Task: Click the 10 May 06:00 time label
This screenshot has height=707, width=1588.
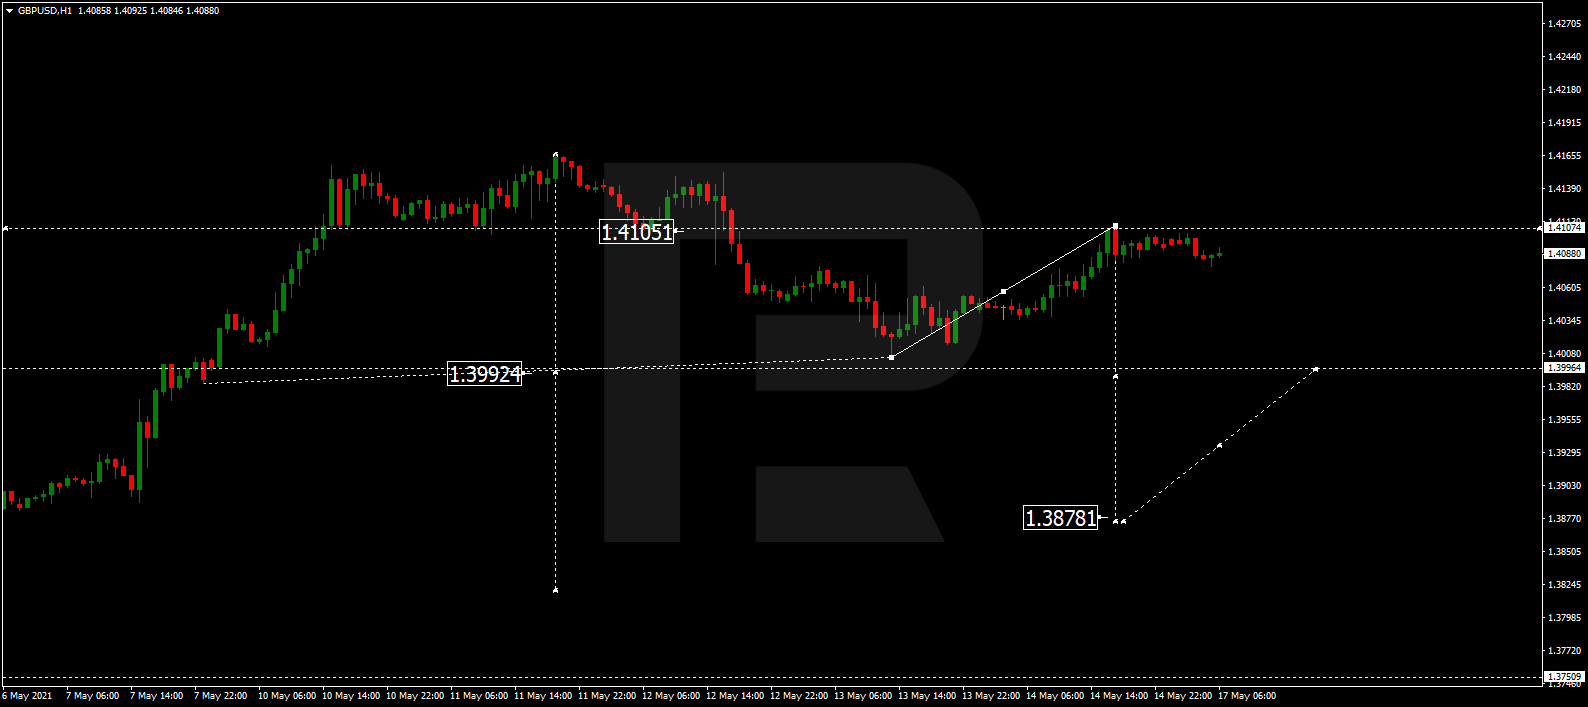Action: pyautogui.click(x=287, y=696)
